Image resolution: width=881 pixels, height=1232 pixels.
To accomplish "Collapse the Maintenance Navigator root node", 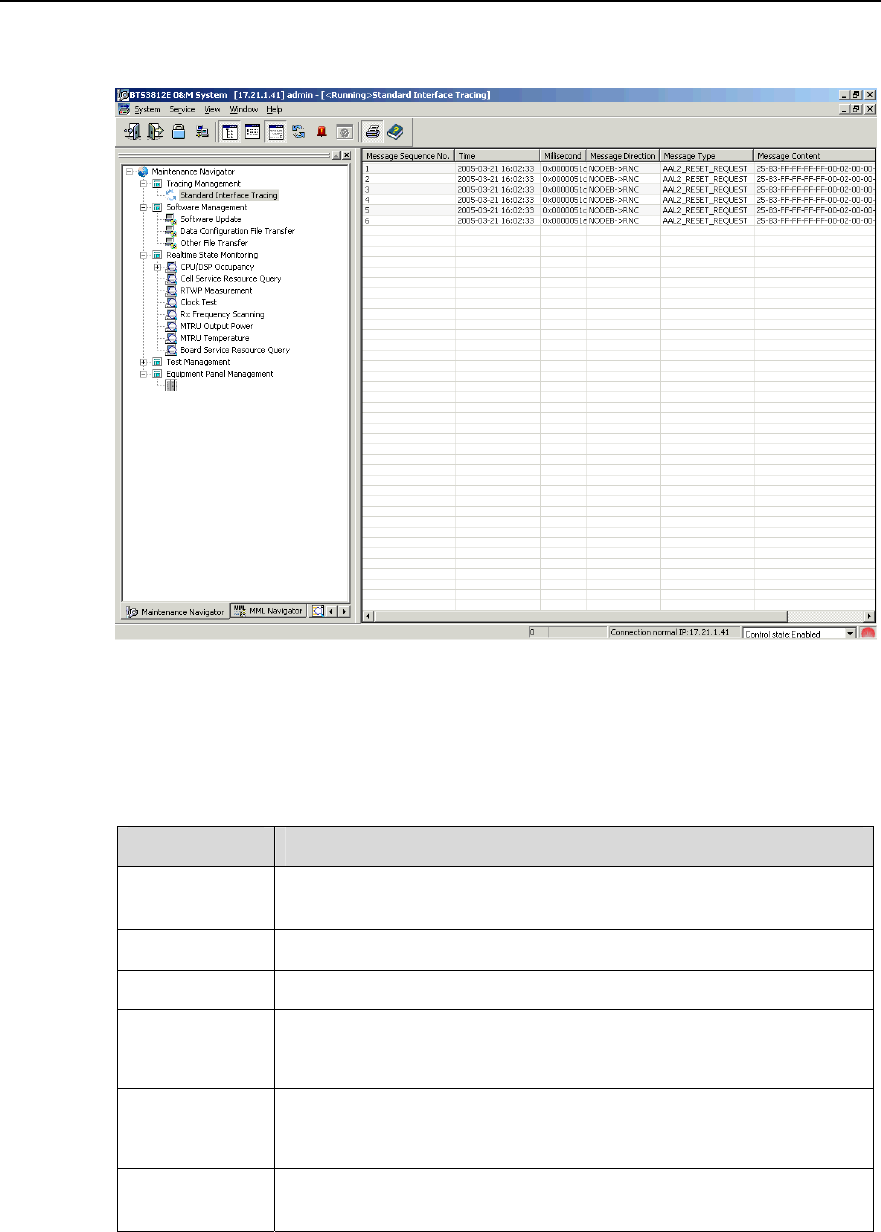I will pos(130,171).
